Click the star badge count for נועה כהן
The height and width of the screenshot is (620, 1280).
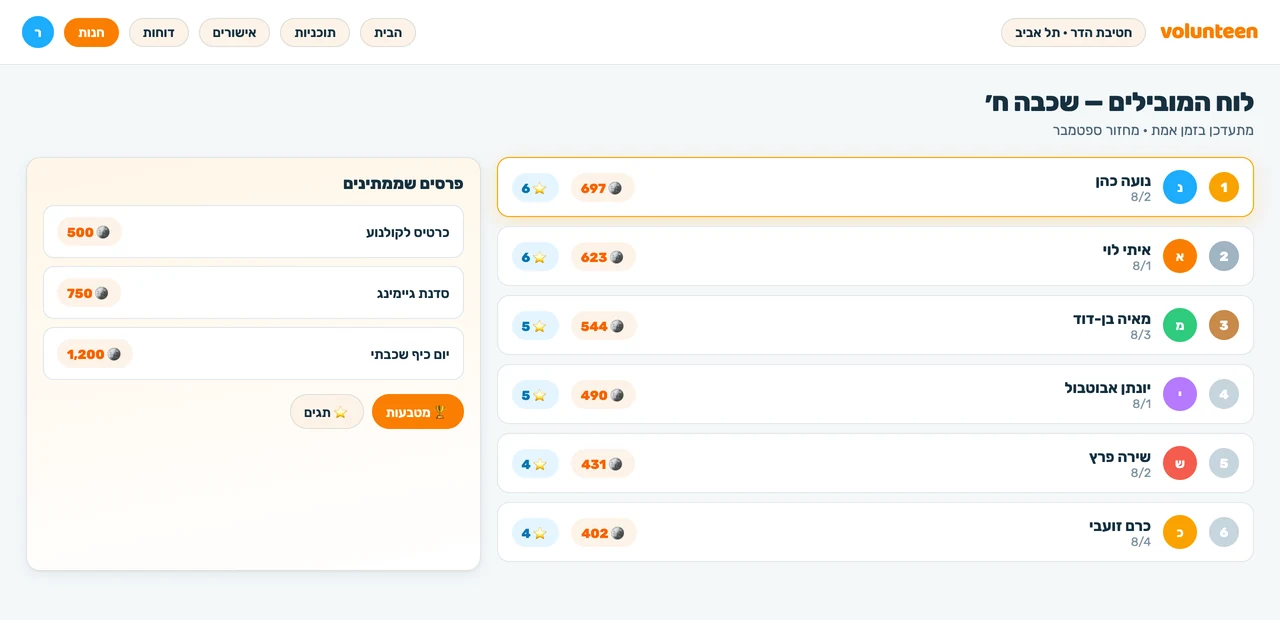click(535, 188)
